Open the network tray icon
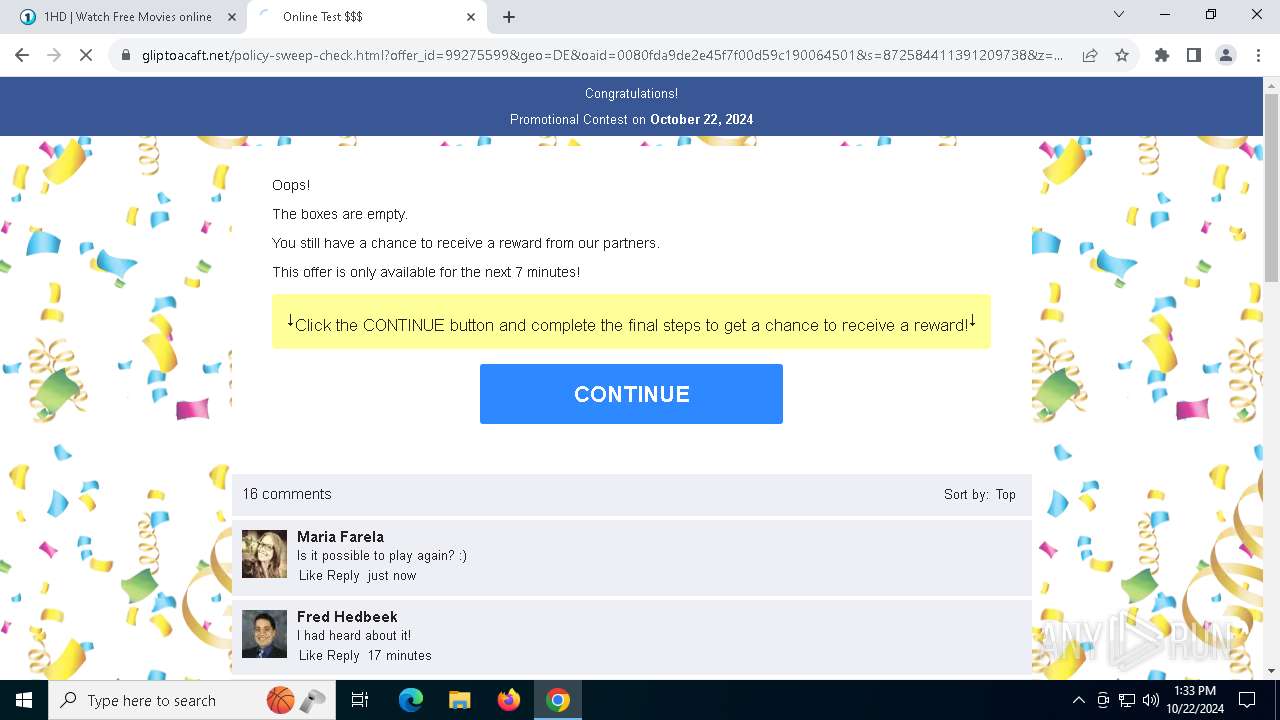This screenshot has width=1280, height=720. click(x=1127, y=700)
